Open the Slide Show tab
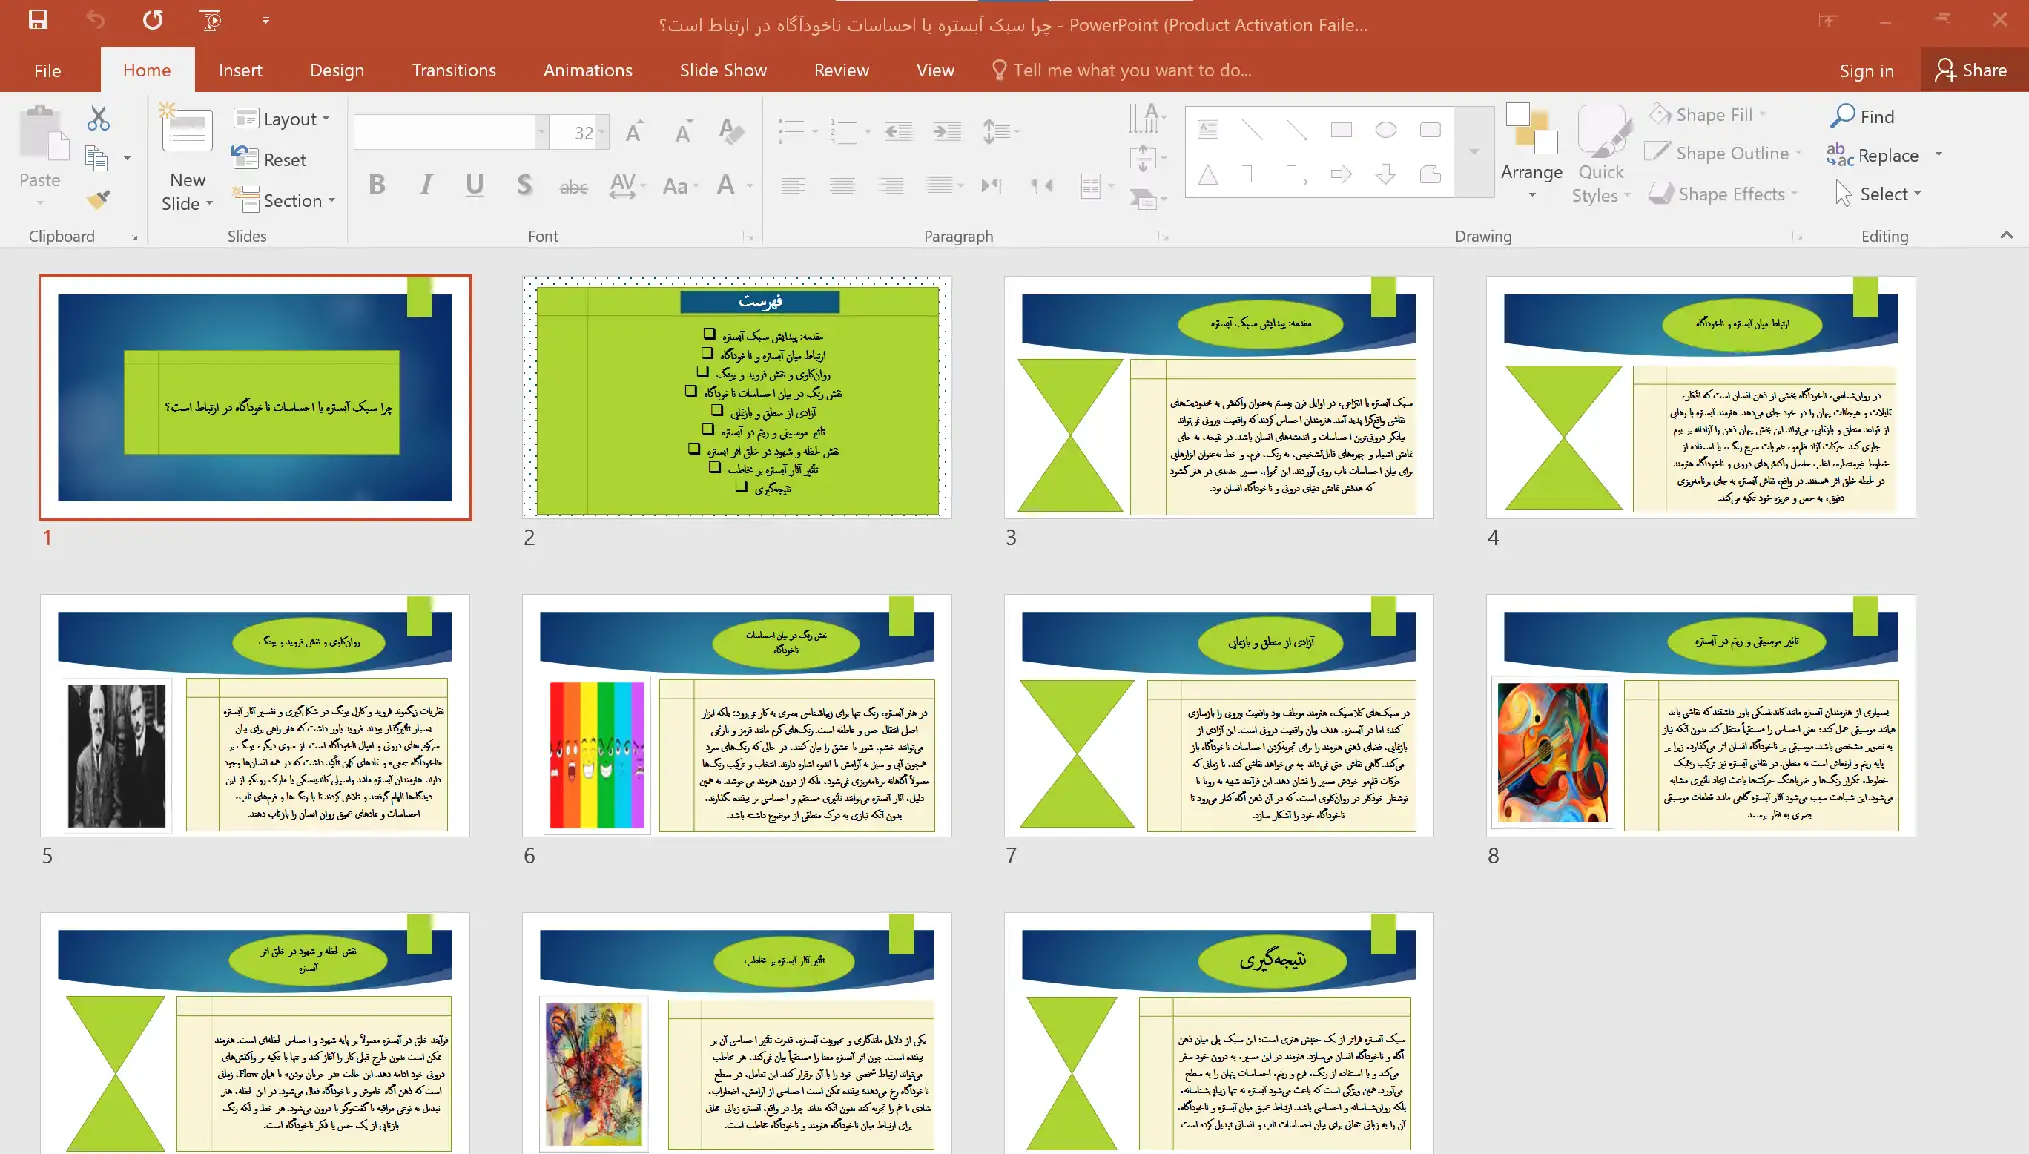 tap(723, 70)
